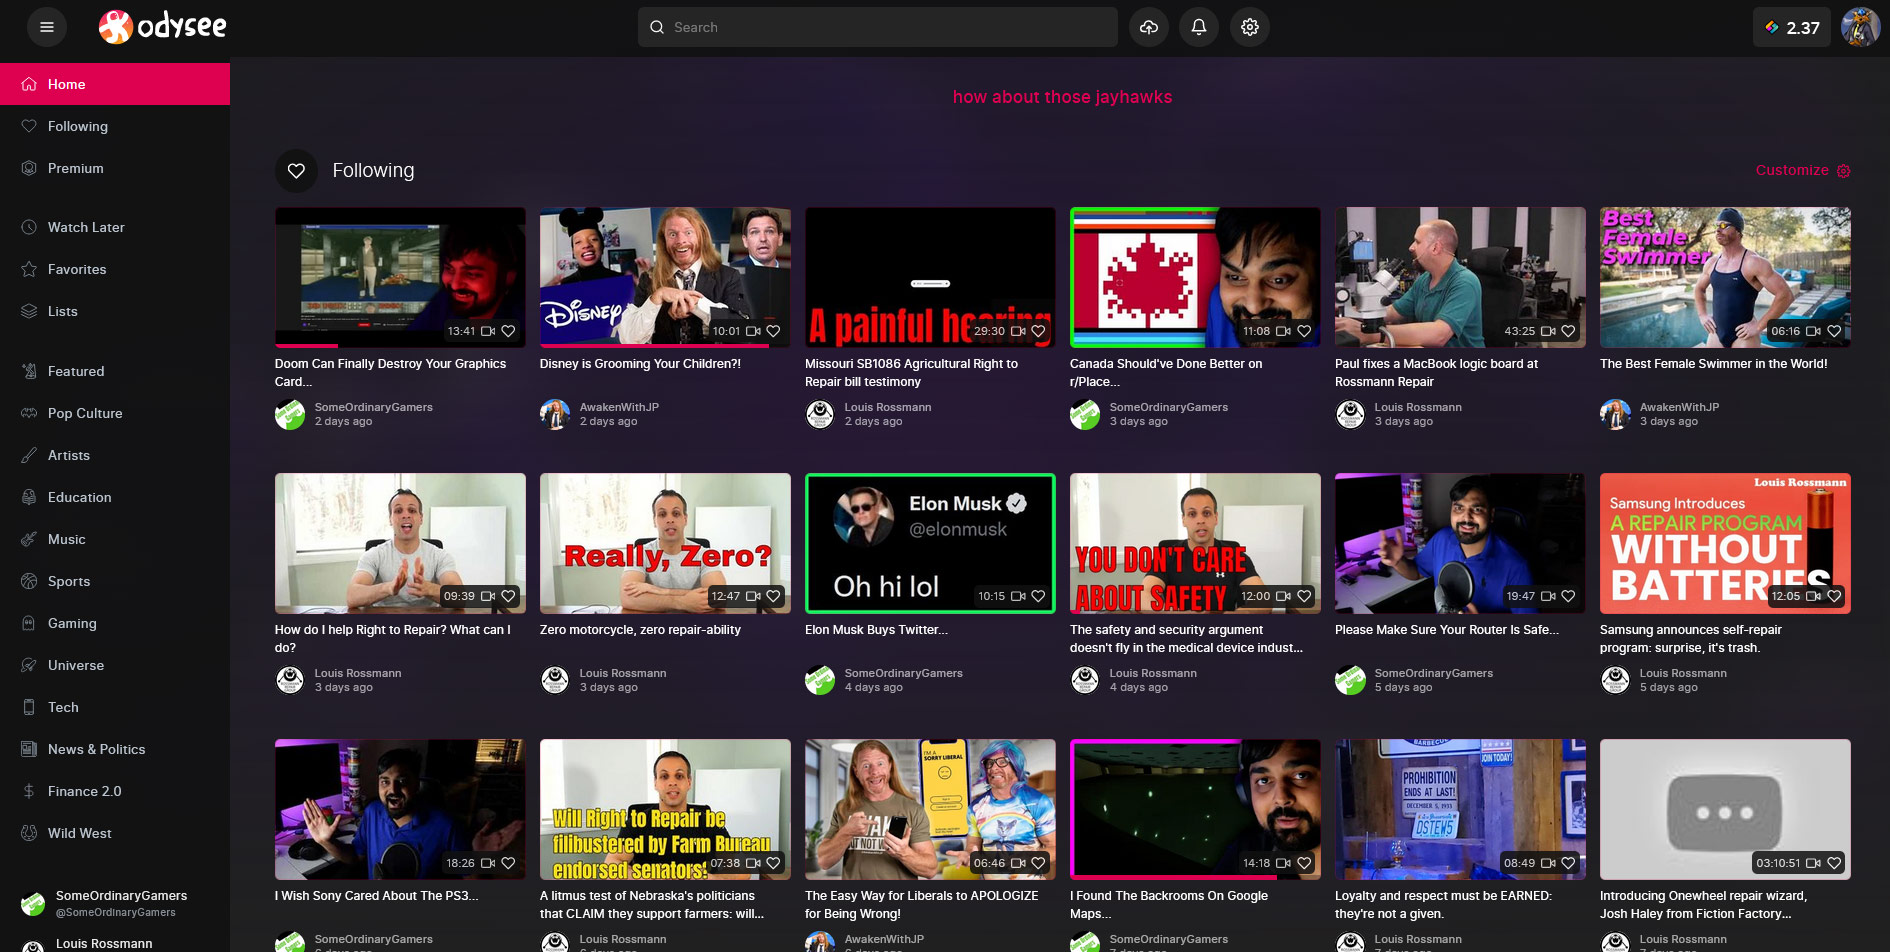Go to the Universe category
Image resolution: width=1890 pixels, height=952 pixels.
pos(115,665)
